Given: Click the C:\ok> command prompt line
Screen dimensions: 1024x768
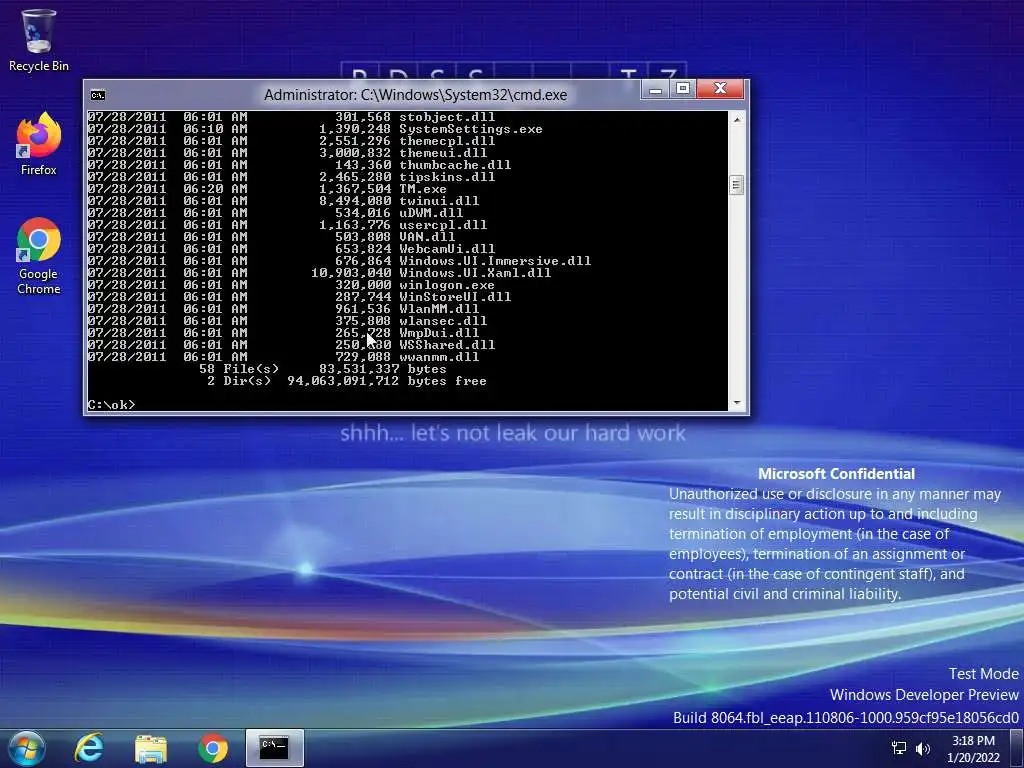Looking at the screenshot, I should pyautogui.click(x=111, y=405).
